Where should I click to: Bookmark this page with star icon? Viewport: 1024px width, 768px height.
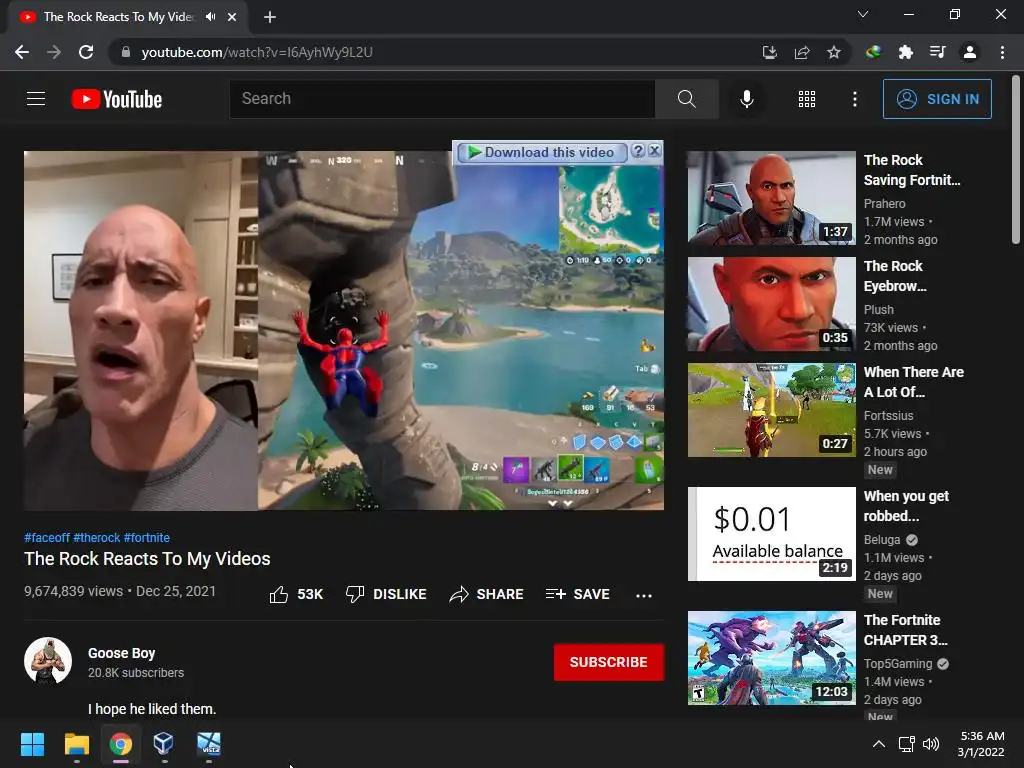[x=833, y=52]
